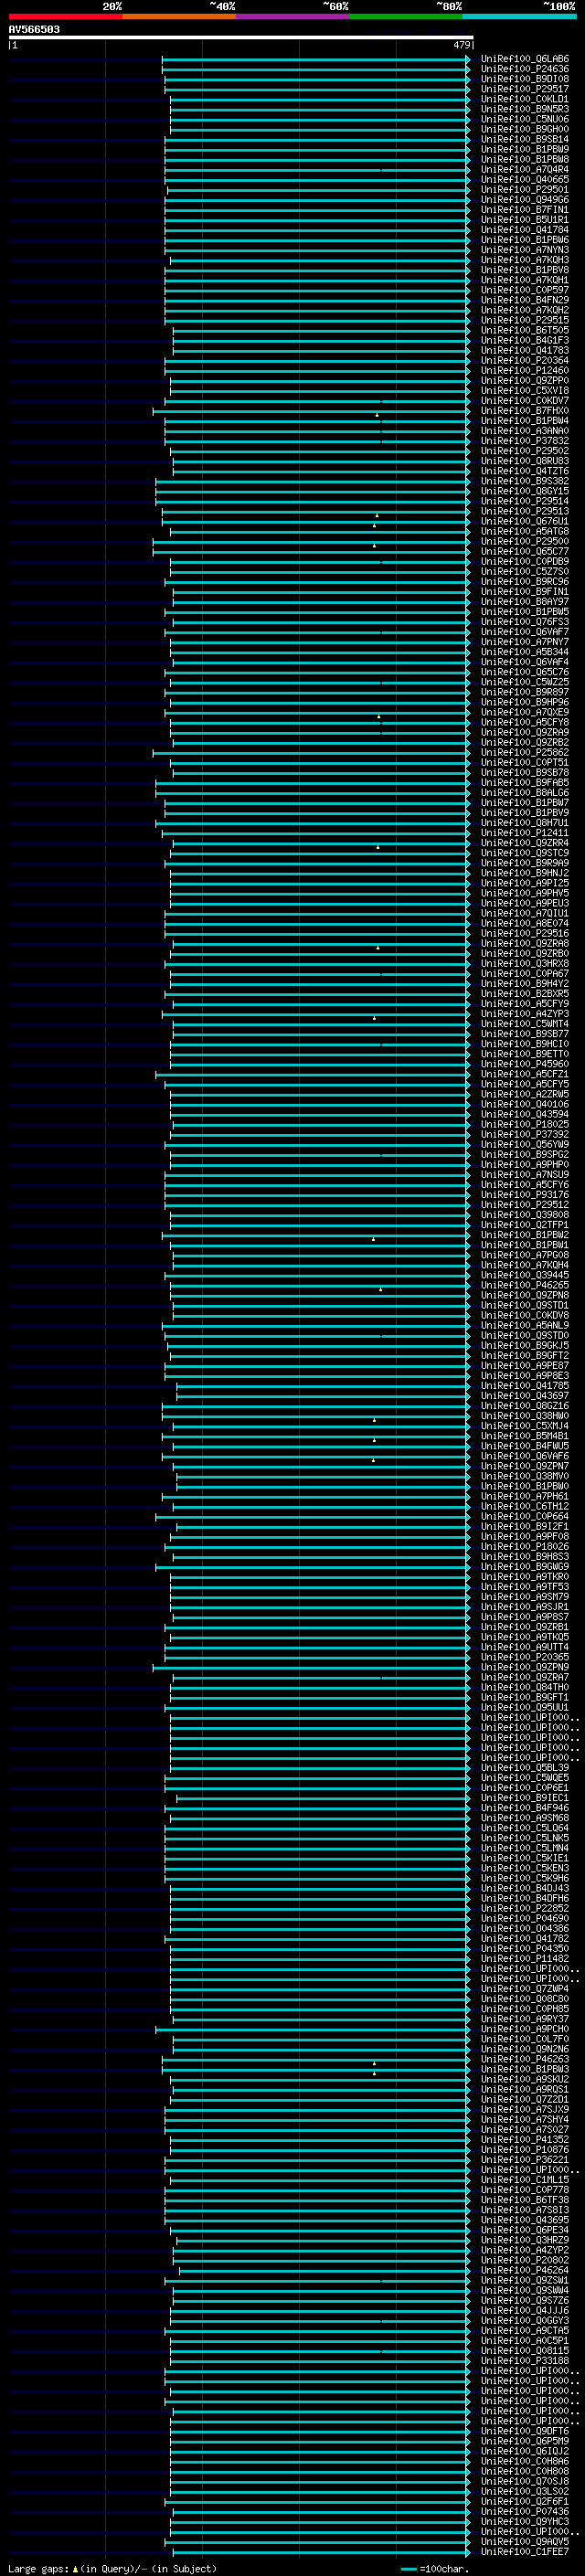The image size is (585, 2576).
Task: Select hit UniRef100_Q8GZ16
Action: [x=525, y=1406]
